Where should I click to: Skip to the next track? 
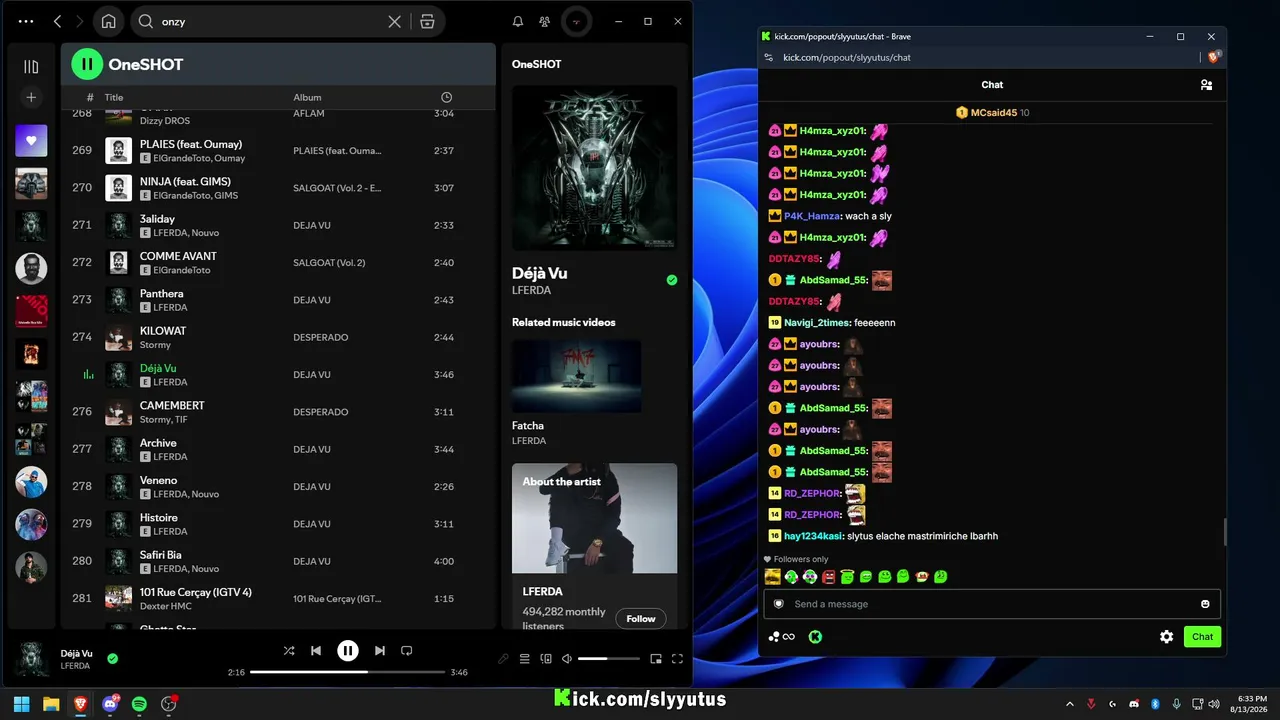(x=380, y=651)
